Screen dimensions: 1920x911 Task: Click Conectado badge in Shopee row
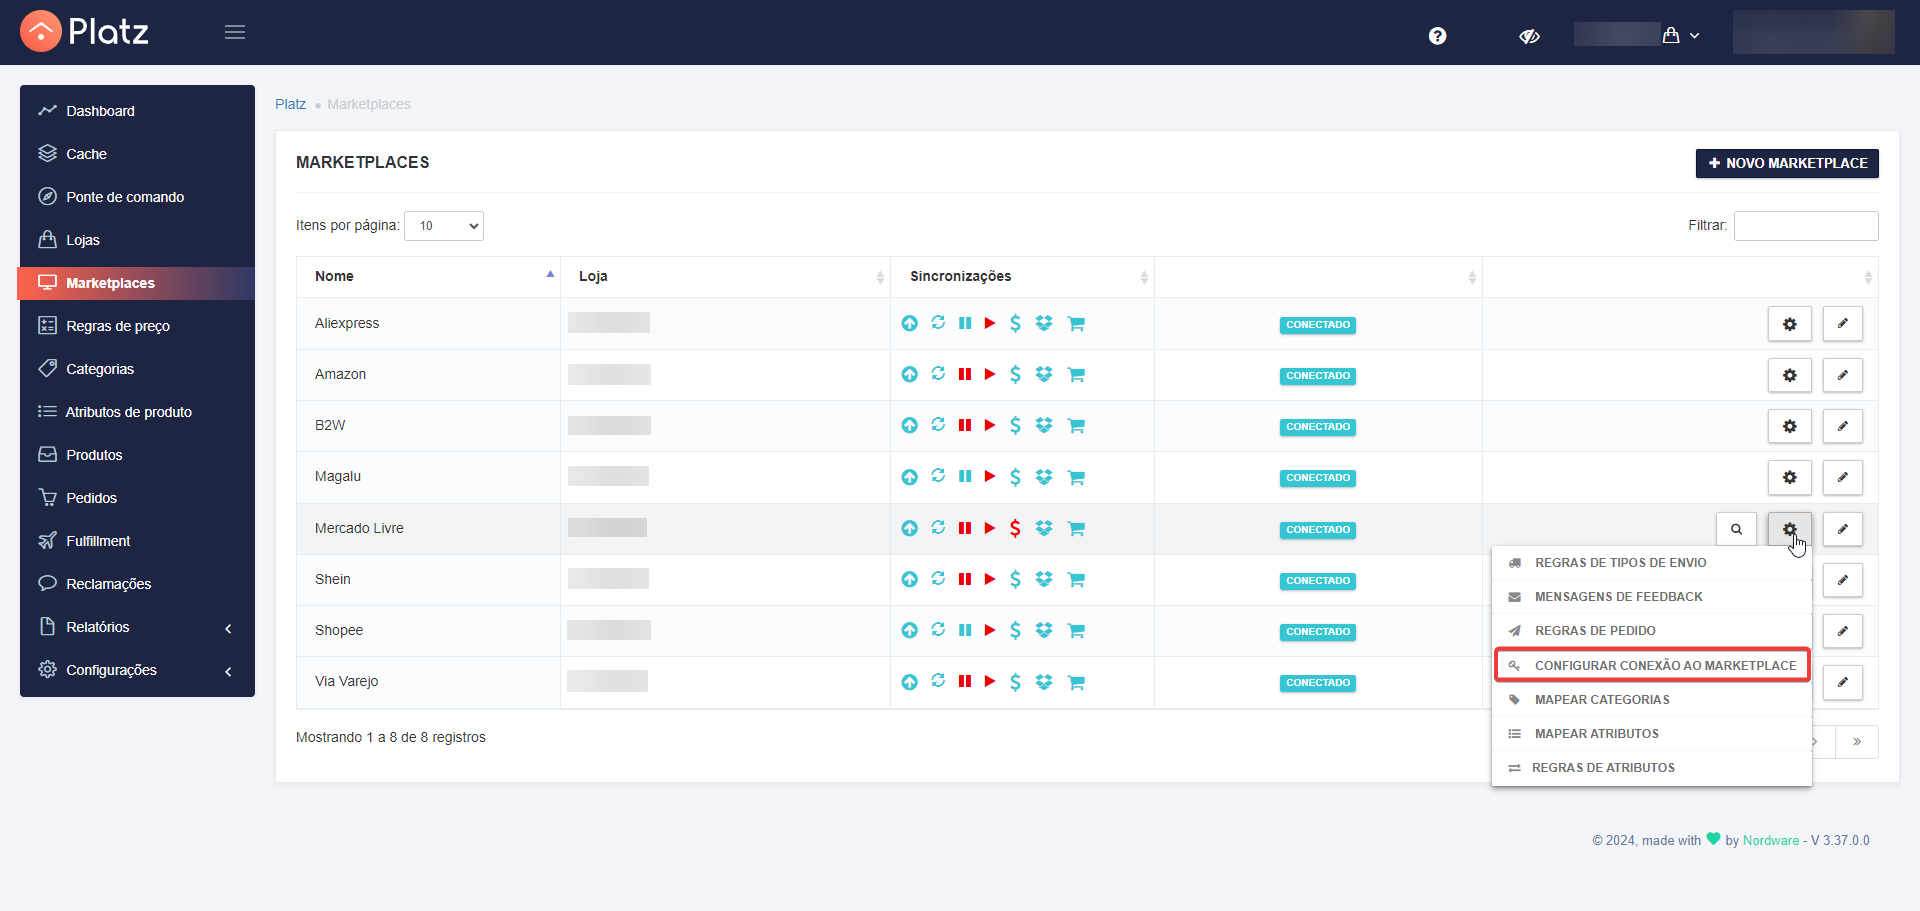point(1318,632)
